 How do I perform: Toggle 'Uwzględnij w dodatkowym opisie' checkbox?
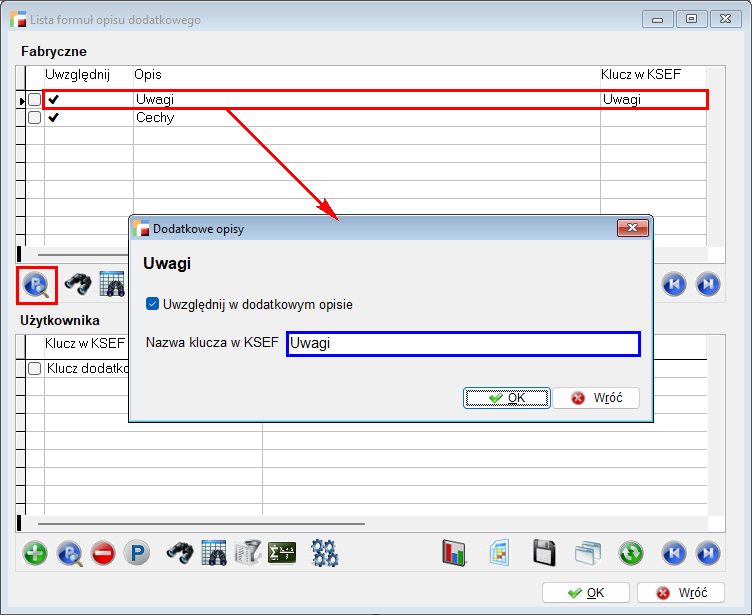(x=152, y=304)
